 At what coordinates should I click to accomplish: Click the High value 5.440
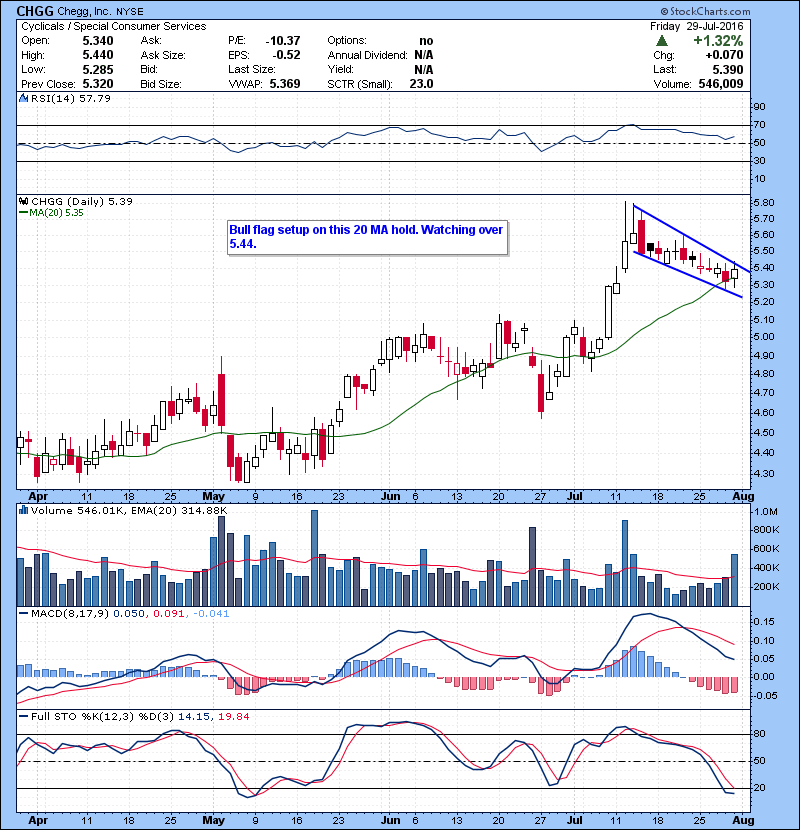pos(98,55)
